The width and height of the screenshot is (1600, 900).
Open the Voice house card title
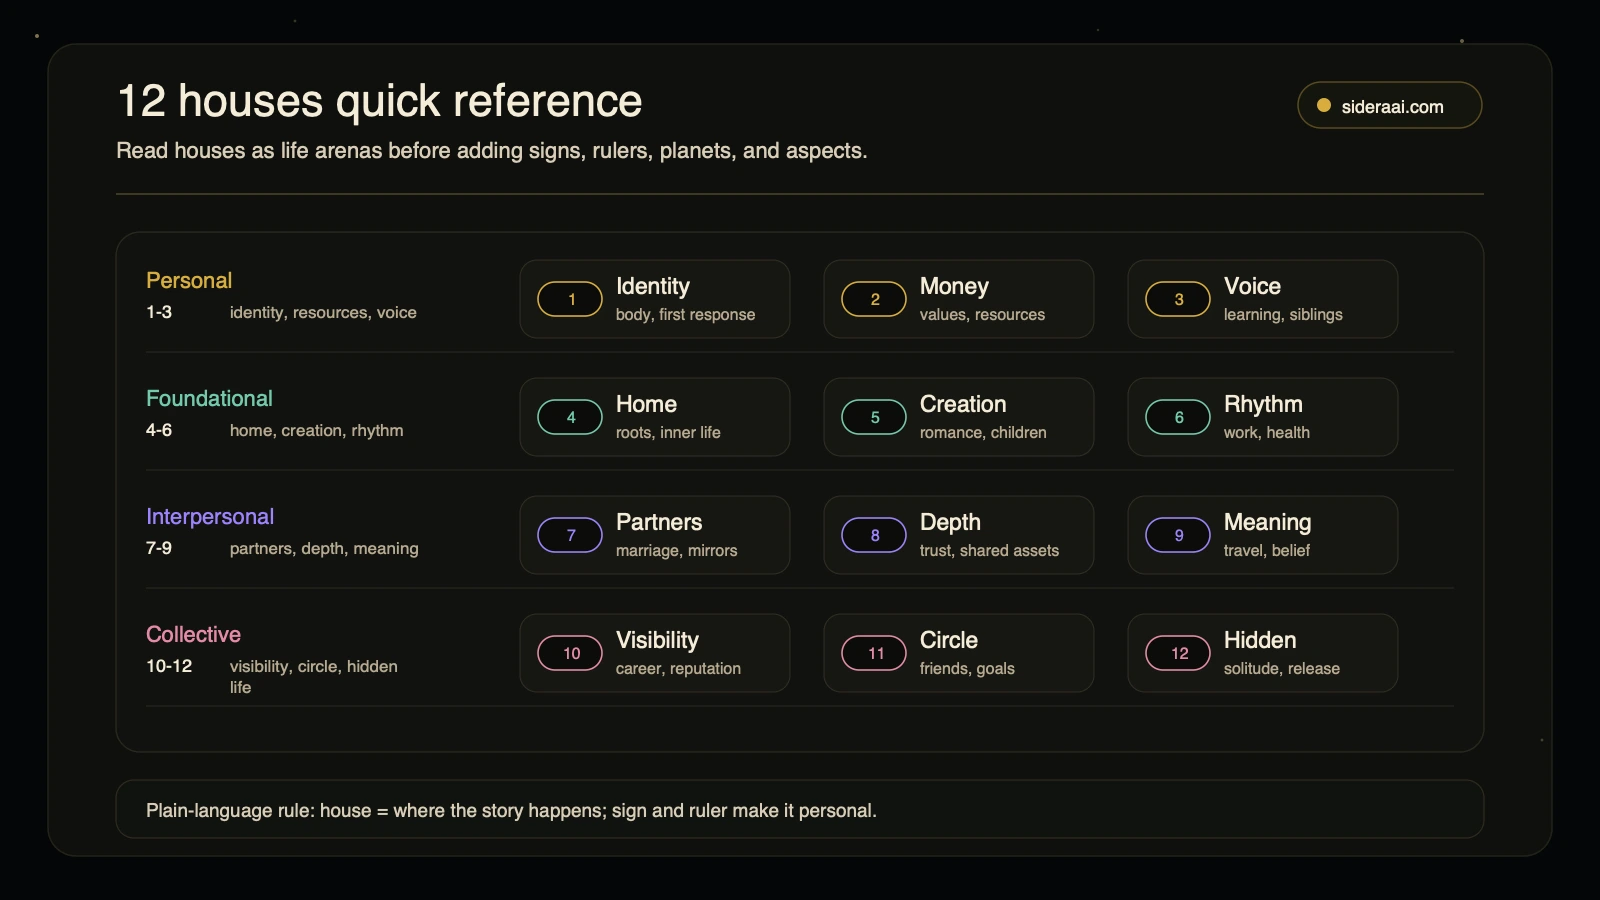(x=1252, y=286)
